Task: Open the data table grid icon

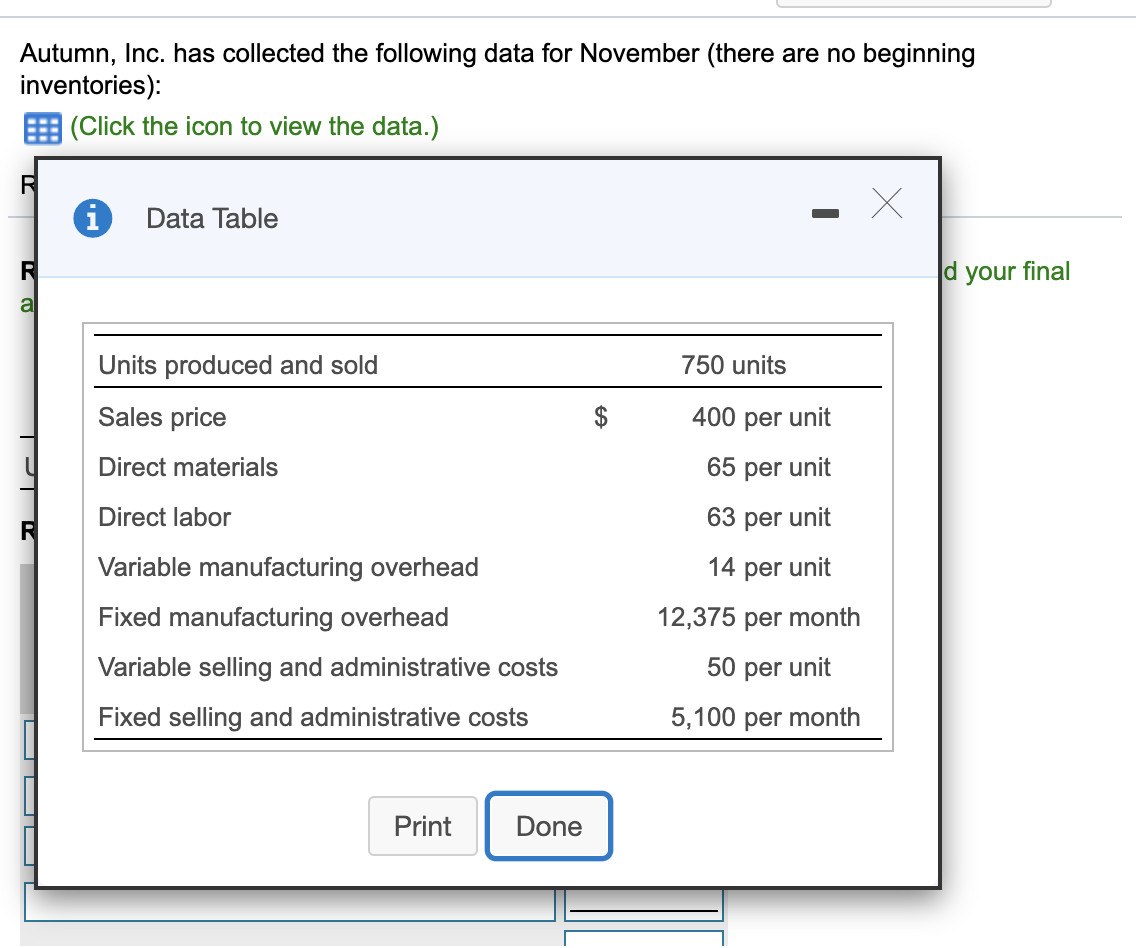Action: [x=40, y=128]
